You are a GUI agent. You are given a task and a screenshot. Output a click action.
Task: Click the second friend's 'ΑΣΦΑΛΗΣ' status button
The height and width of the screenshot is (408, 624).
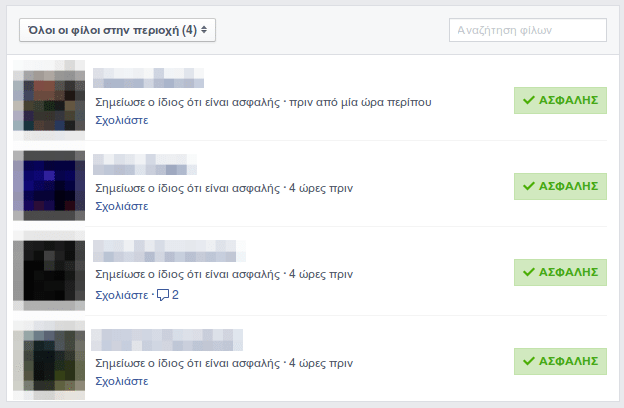click(x=560, y=186)
